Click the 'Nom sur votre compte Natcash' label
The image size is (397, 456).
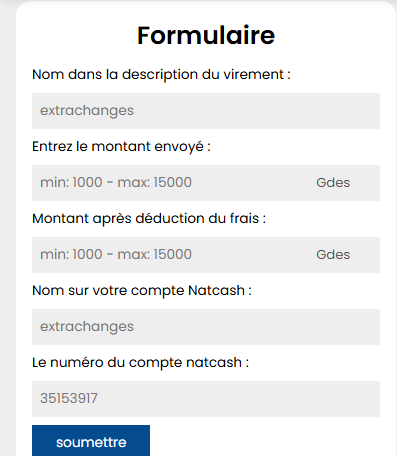[x=142, y=291]
